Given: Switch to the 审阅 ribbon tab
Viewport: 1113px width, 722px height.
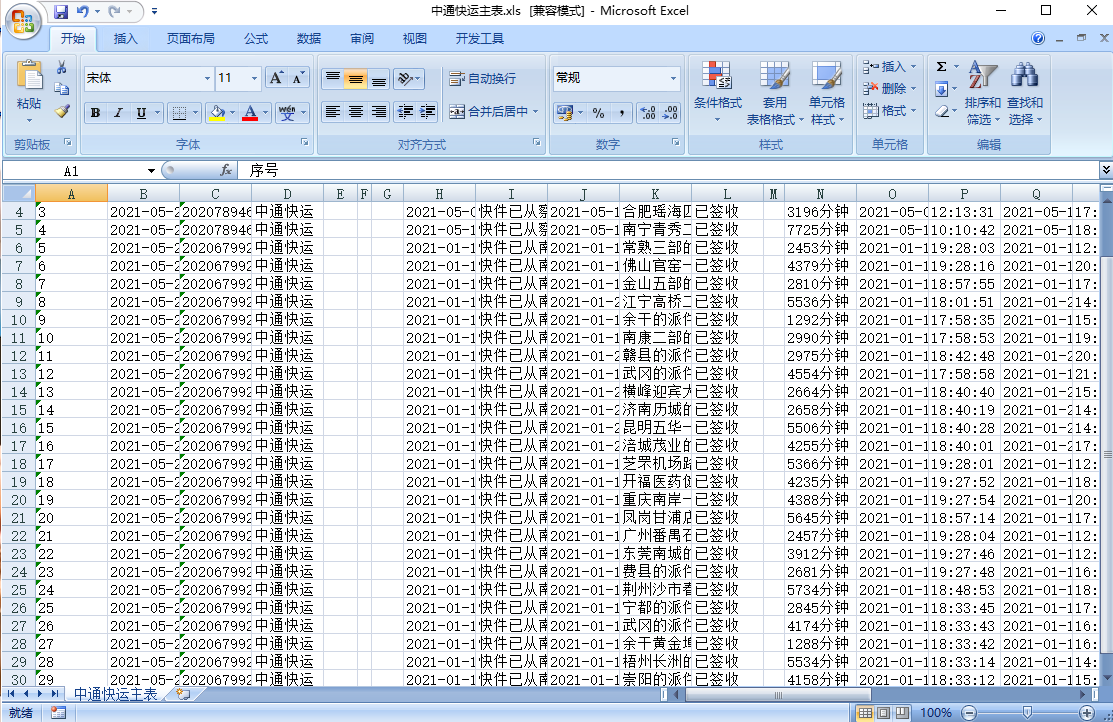Looking at the screenshot, I should coord(362,39).
